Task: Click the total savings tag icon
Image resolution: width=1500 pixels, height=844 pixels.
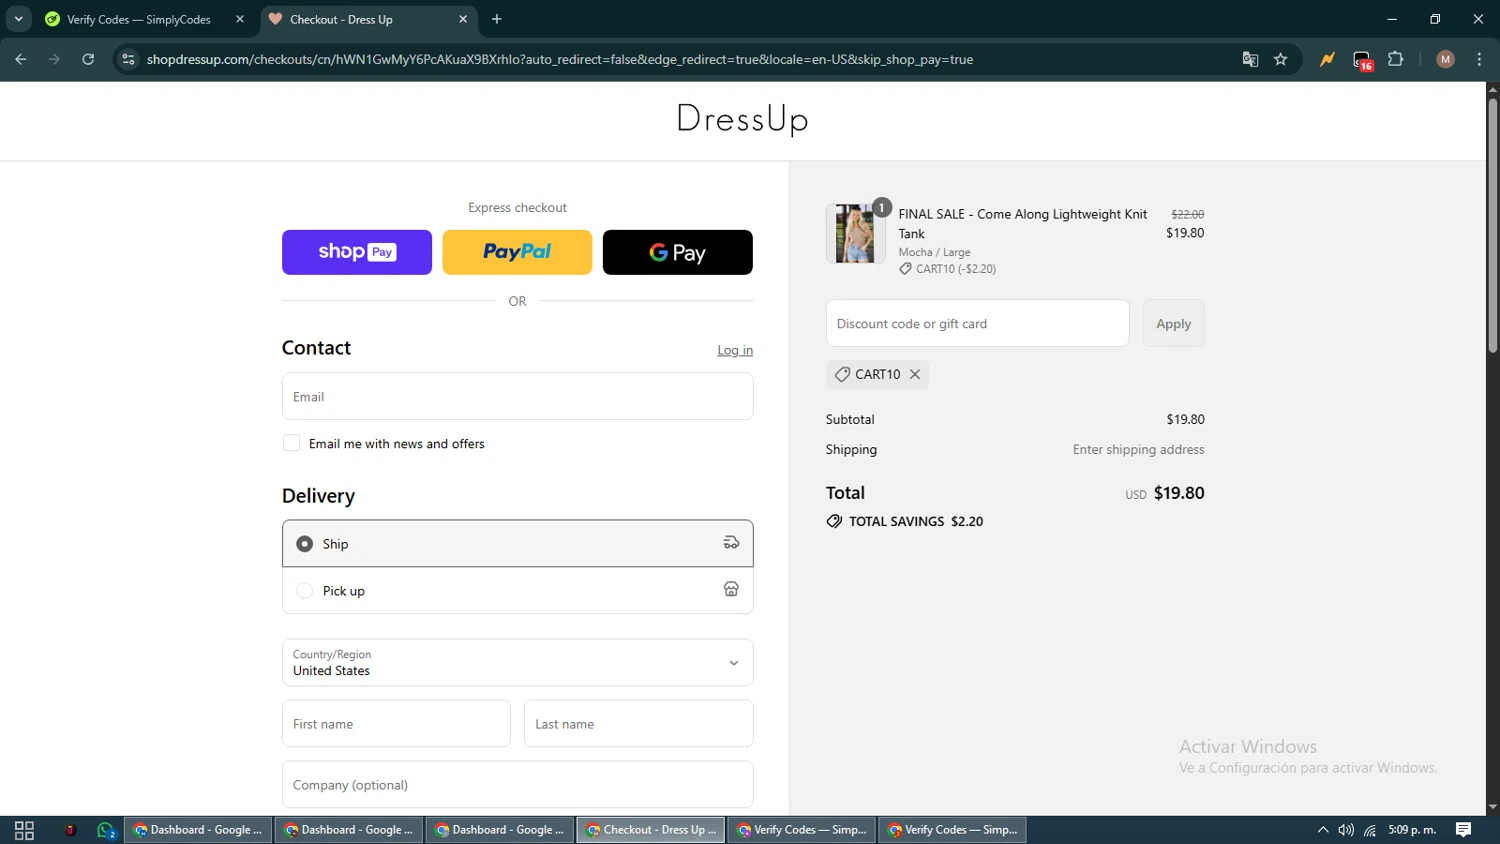Action: (834, 521)
